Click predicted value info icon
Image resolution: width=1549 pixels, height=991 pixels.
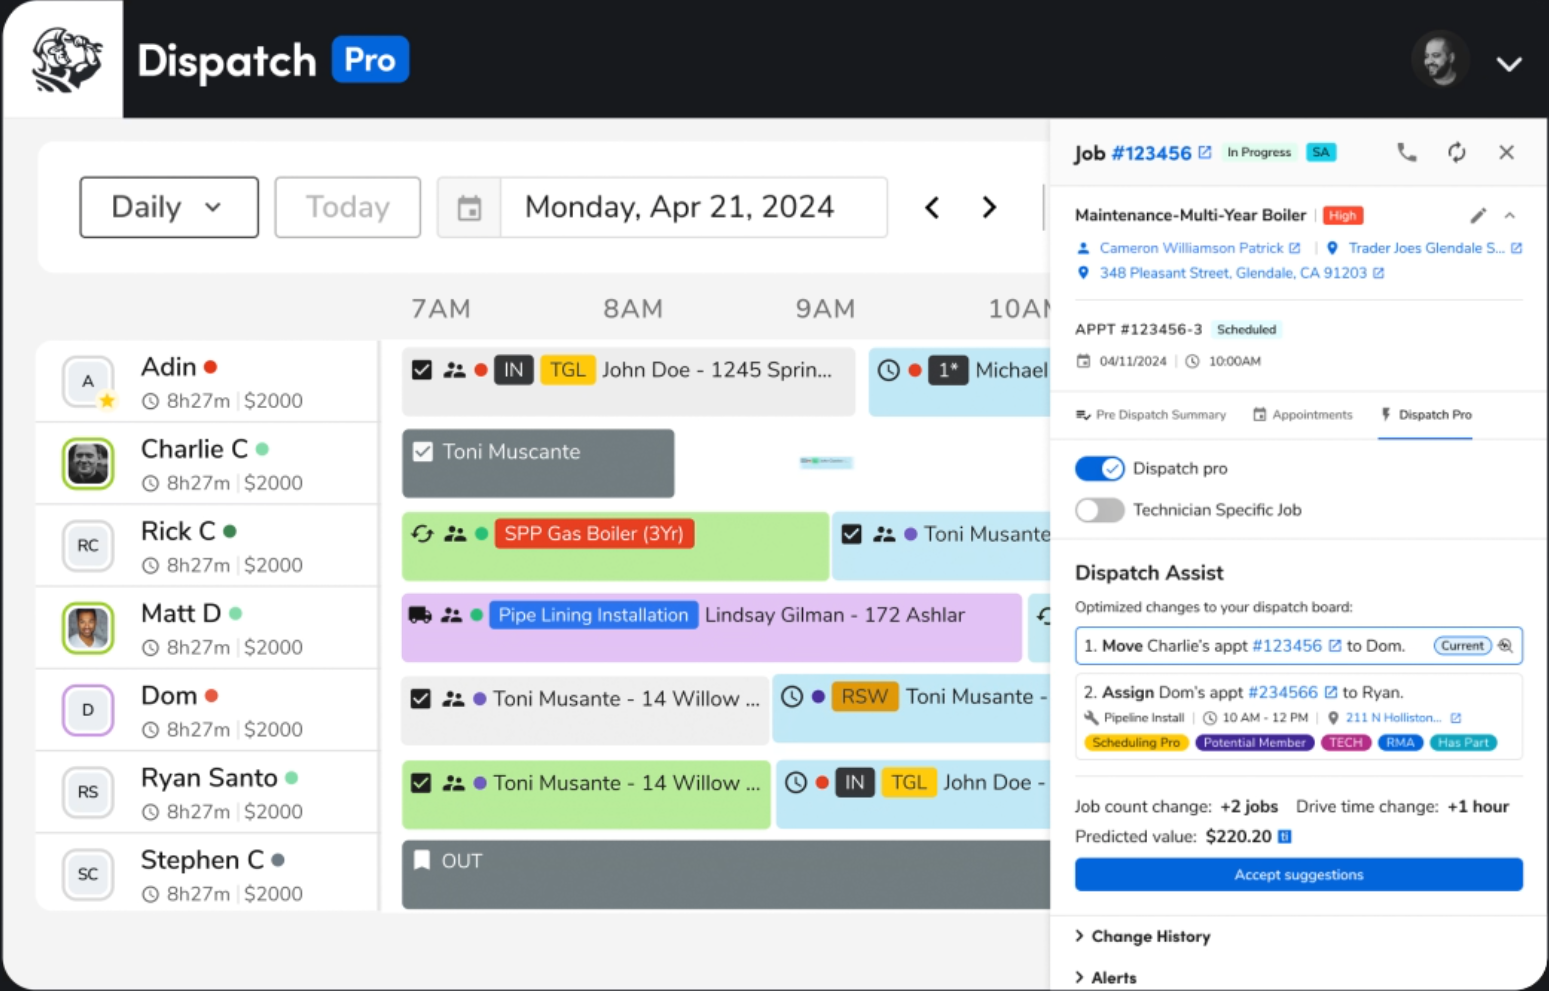click(x=1285, y=836)
